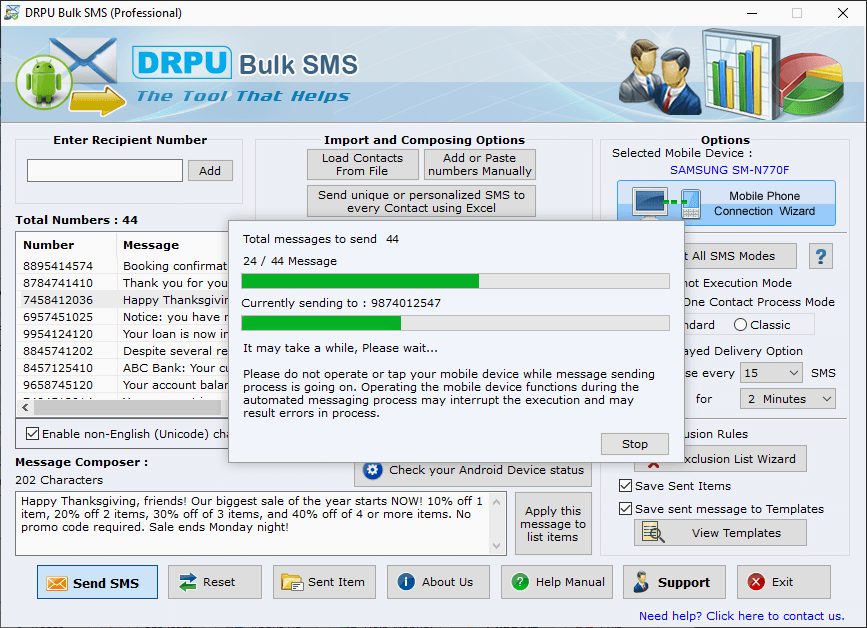Select the row with number 9954124120
Image resolution: width=867 pixels, height=628 pixels.
point(123,334)
